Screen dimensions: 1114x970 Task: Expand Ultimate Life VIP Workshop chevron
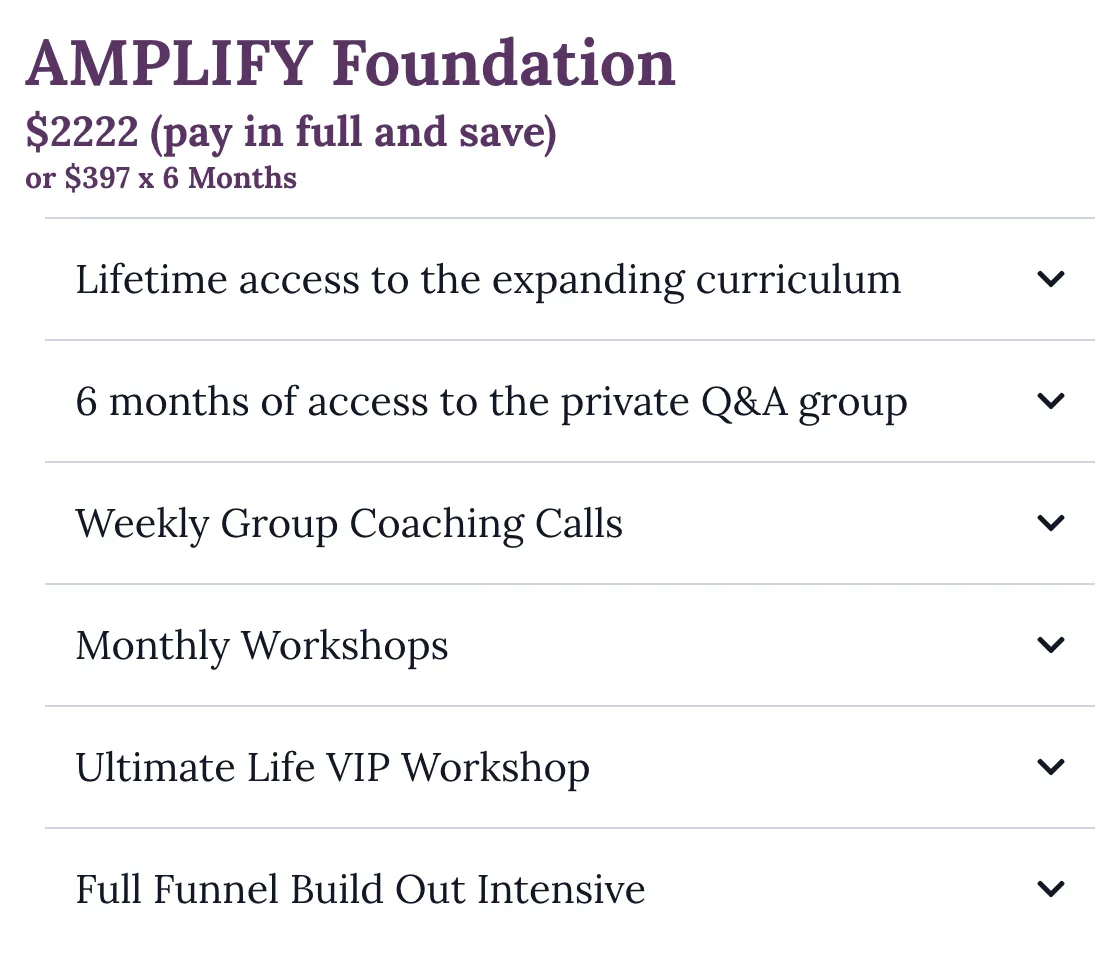[1050, 767]
